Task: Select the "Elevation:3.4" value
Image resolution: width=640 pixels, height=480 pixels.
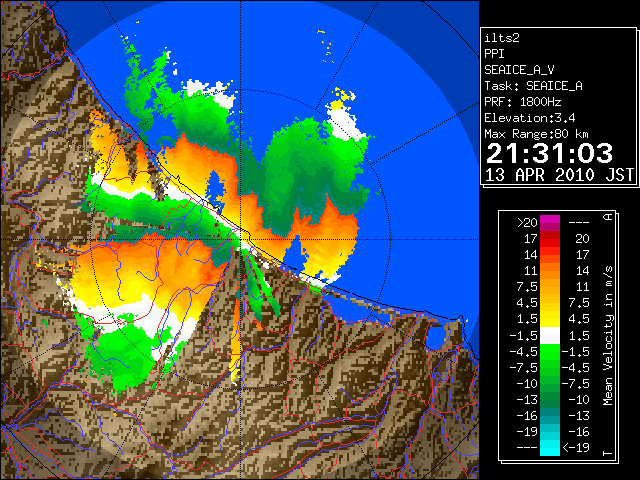Action: [529, 118]
